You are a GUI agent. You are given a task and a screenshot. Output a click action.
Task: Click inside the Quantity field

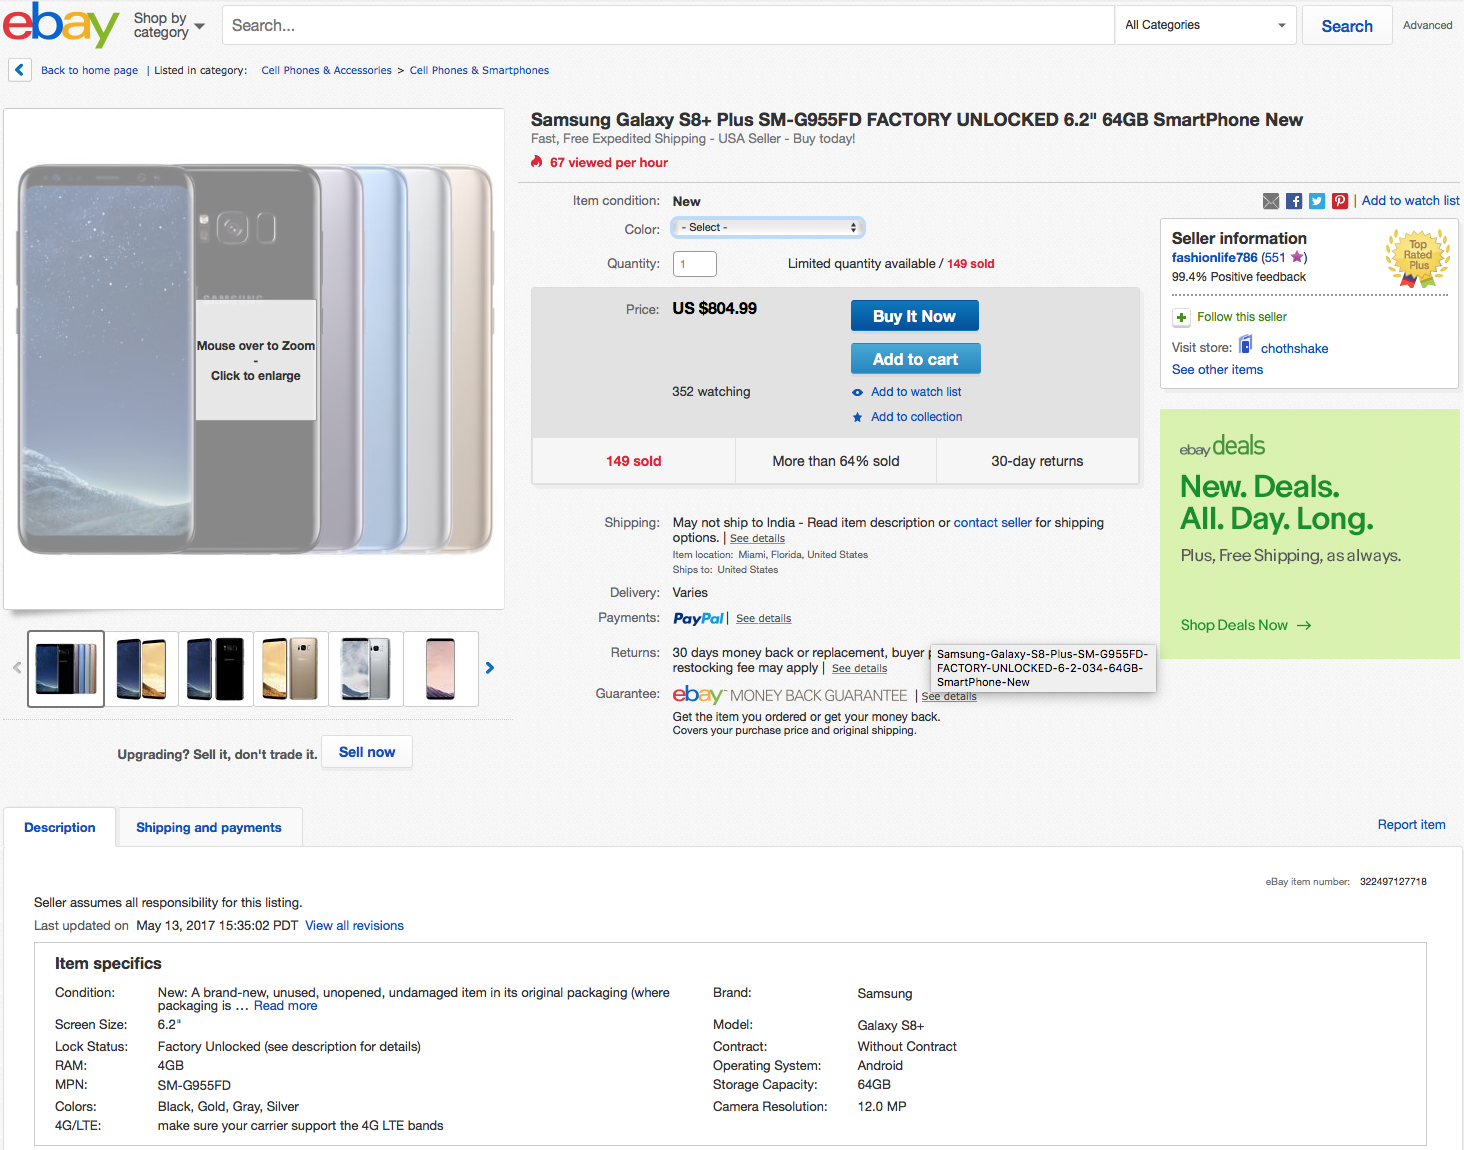[694, 264]
